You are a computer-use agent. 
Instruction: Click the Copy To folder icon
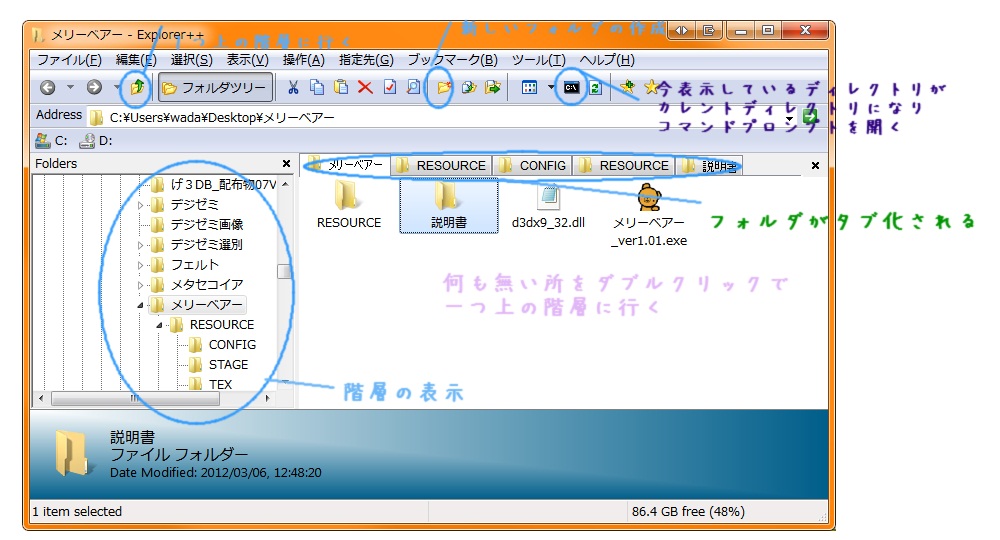pyautogui.click(x=469, y=87)
